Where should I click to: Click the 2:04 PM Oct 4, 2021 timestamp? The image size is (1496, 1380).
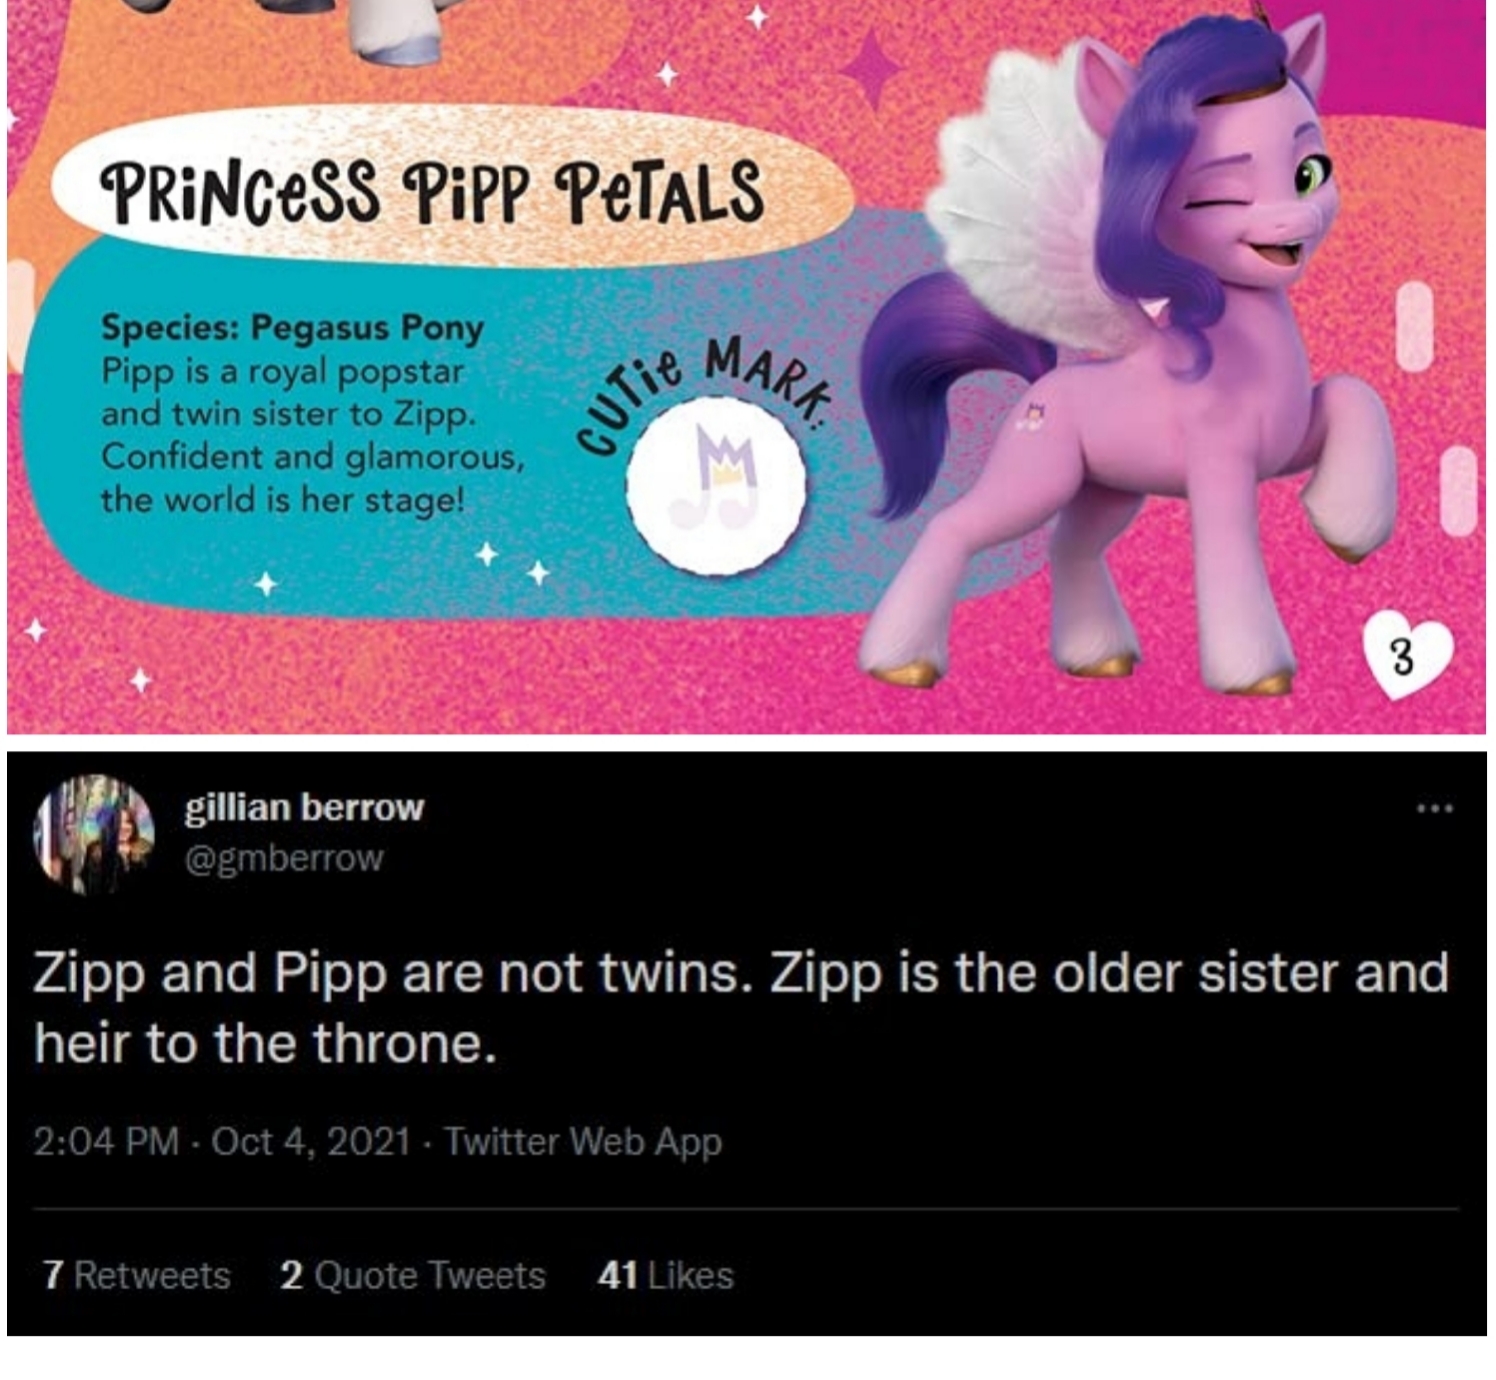tap(221, 1141)
